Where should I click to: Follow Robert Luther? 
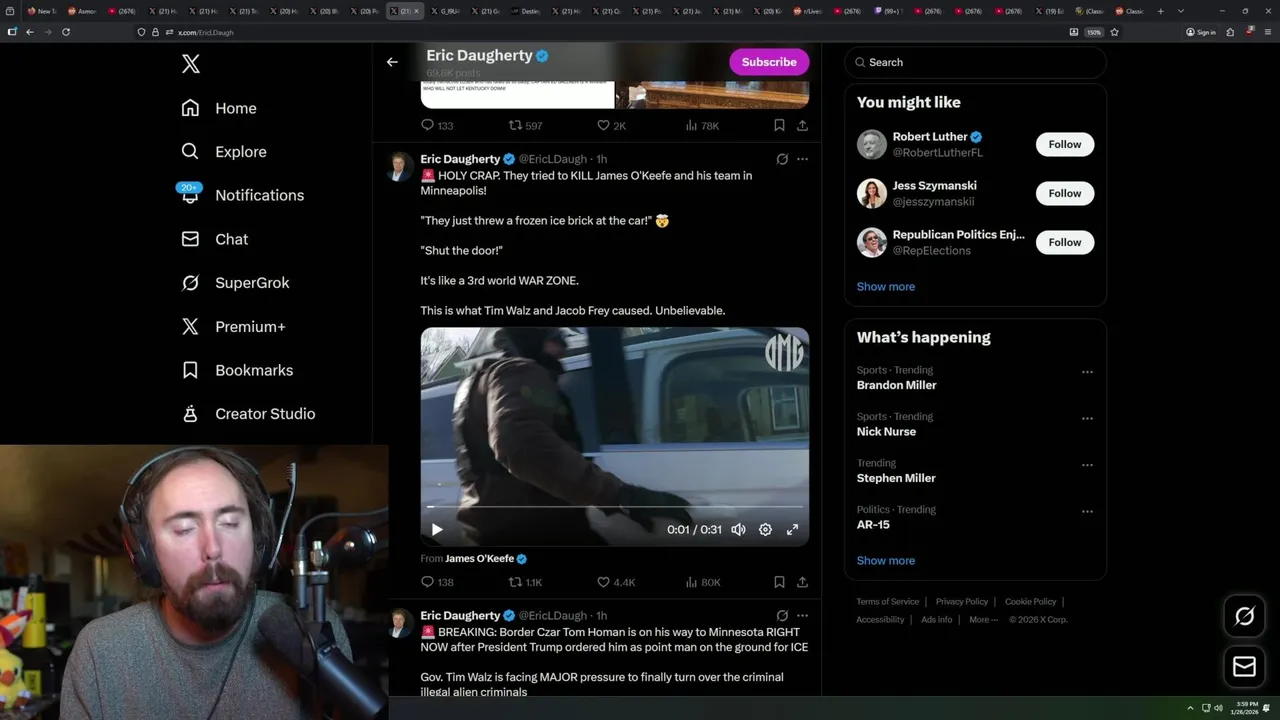pyautogui.click(x=1065, y=144)
